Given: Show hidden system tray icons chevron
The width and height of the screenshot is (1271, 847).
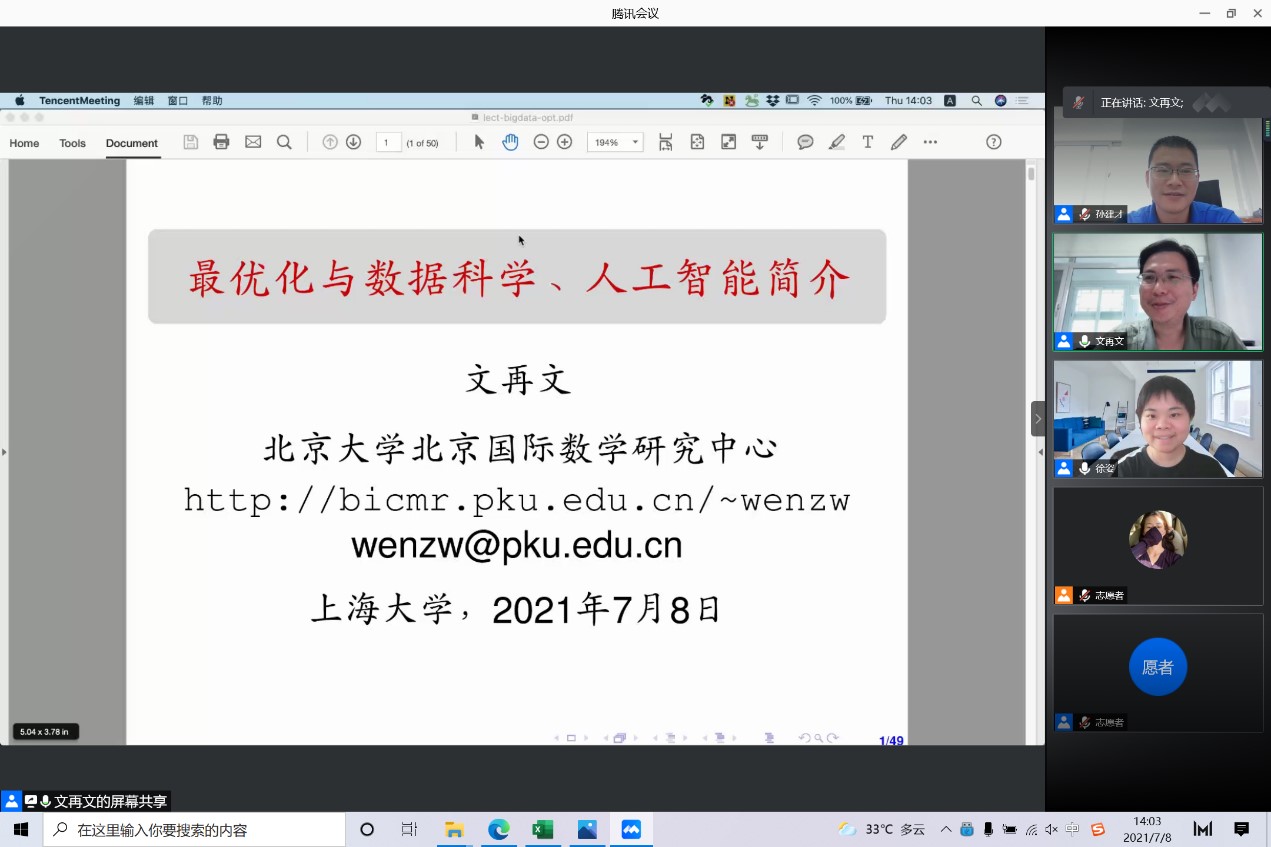Looking at the screenshot, I should click(x=946, y=829).
